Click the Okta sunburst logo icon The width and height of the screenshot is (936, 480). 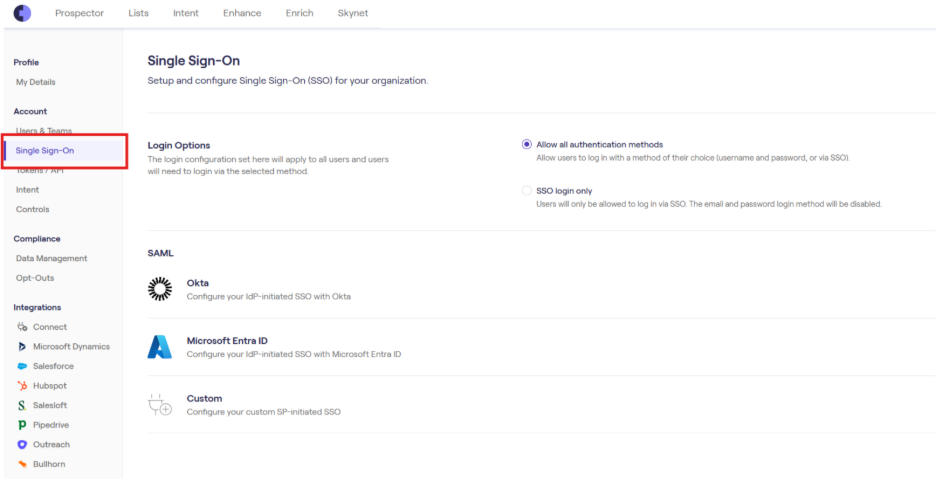pos(159,289)
